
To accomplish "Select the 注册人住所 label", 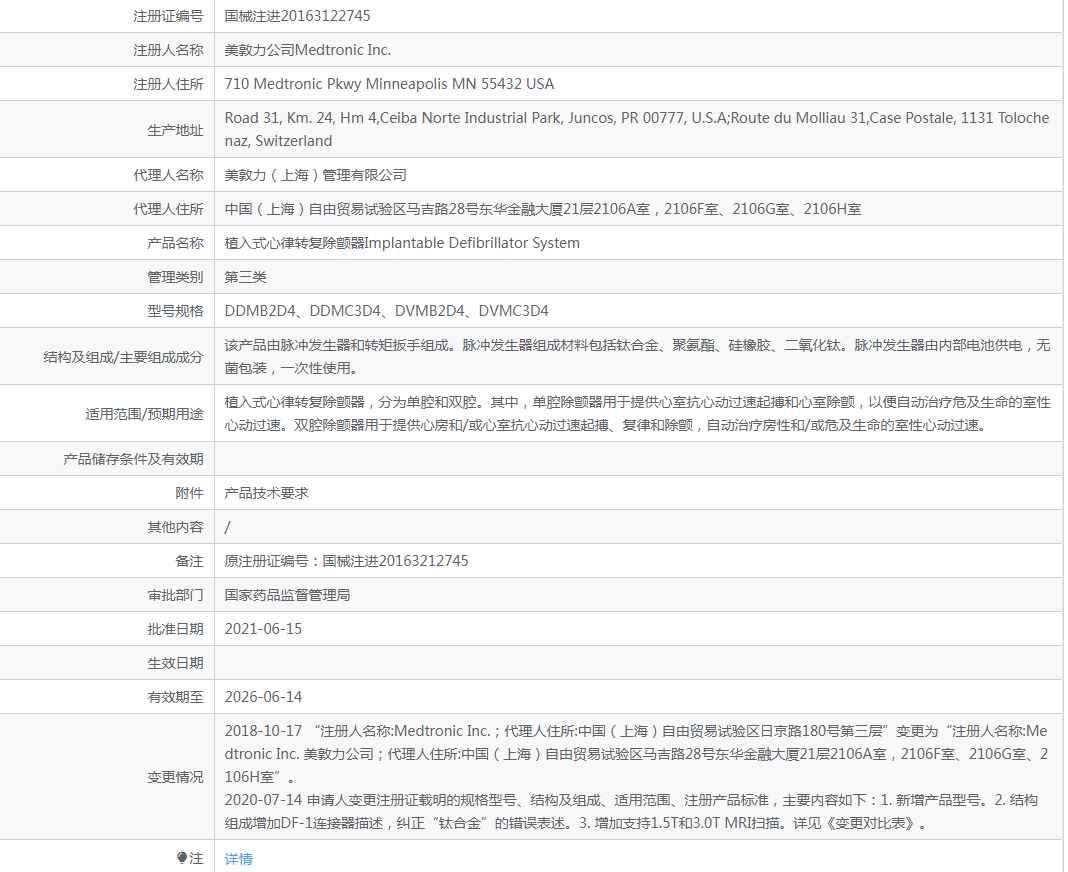I will click(168, 84).
